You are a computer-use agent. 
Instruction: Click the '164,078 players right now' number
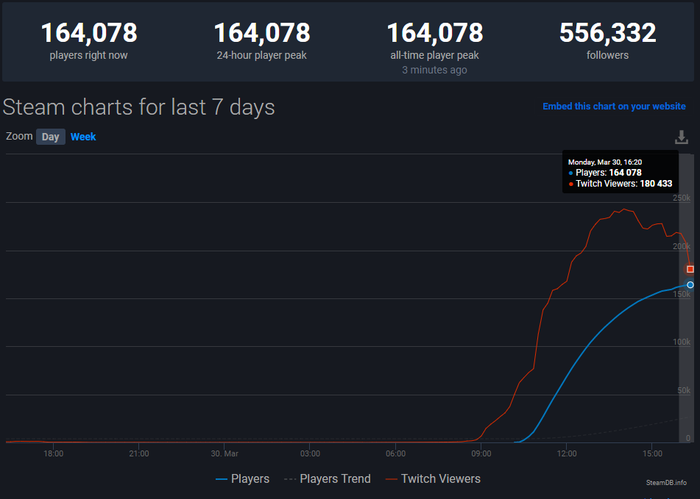pyautogui.click(x=89, y=33)
